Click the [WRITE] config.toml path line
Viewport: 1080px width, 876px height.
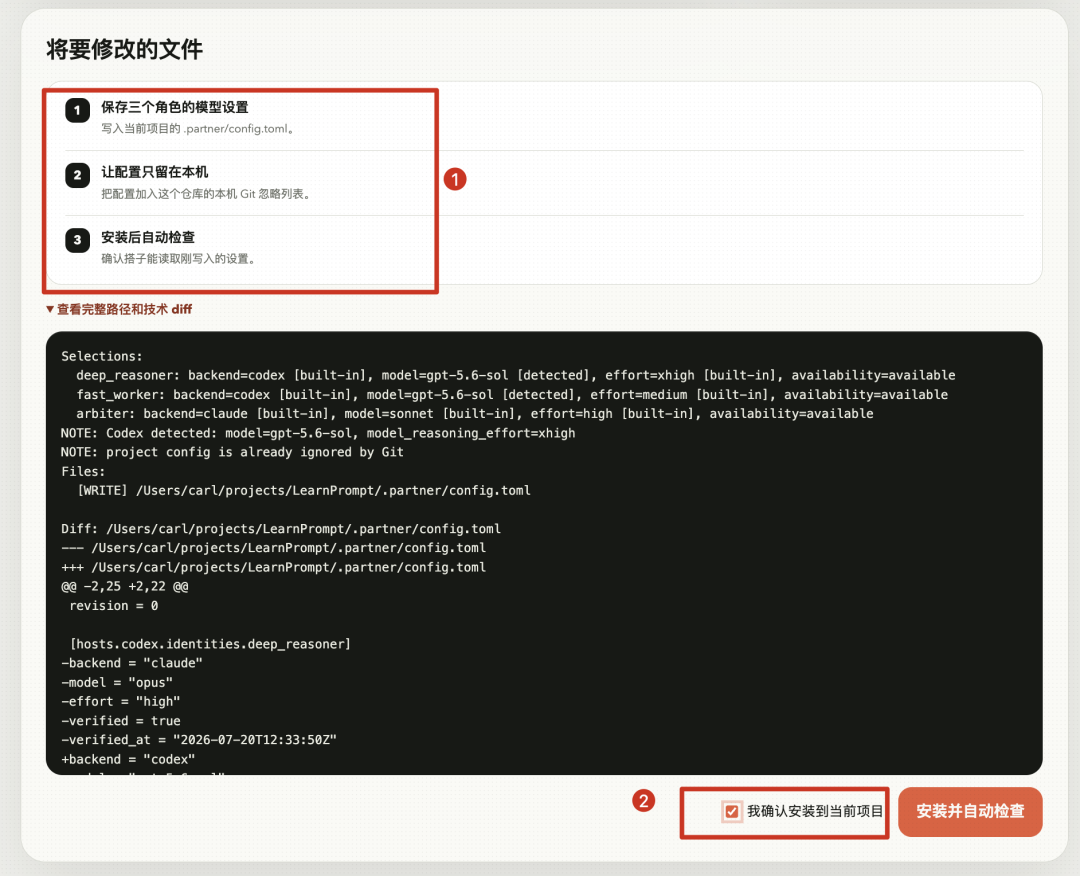pyautogui.click(x=304, y=490)
